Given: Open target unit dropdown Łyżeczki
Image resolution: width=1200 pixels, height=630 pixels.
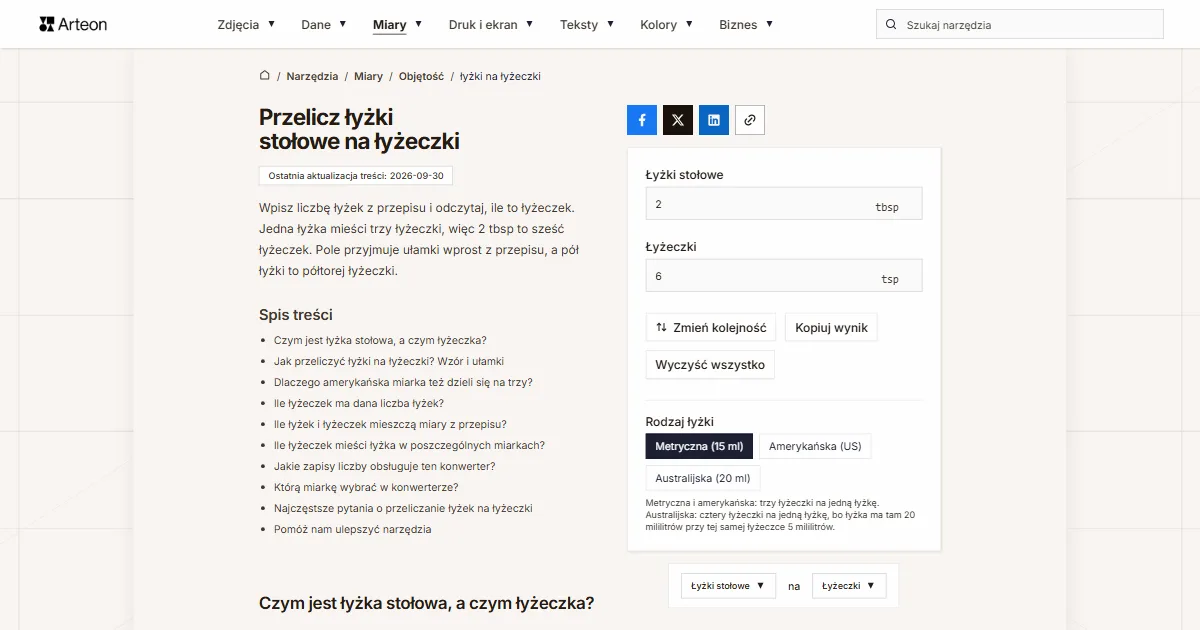Looking at the screenshot, I should 849,586.
